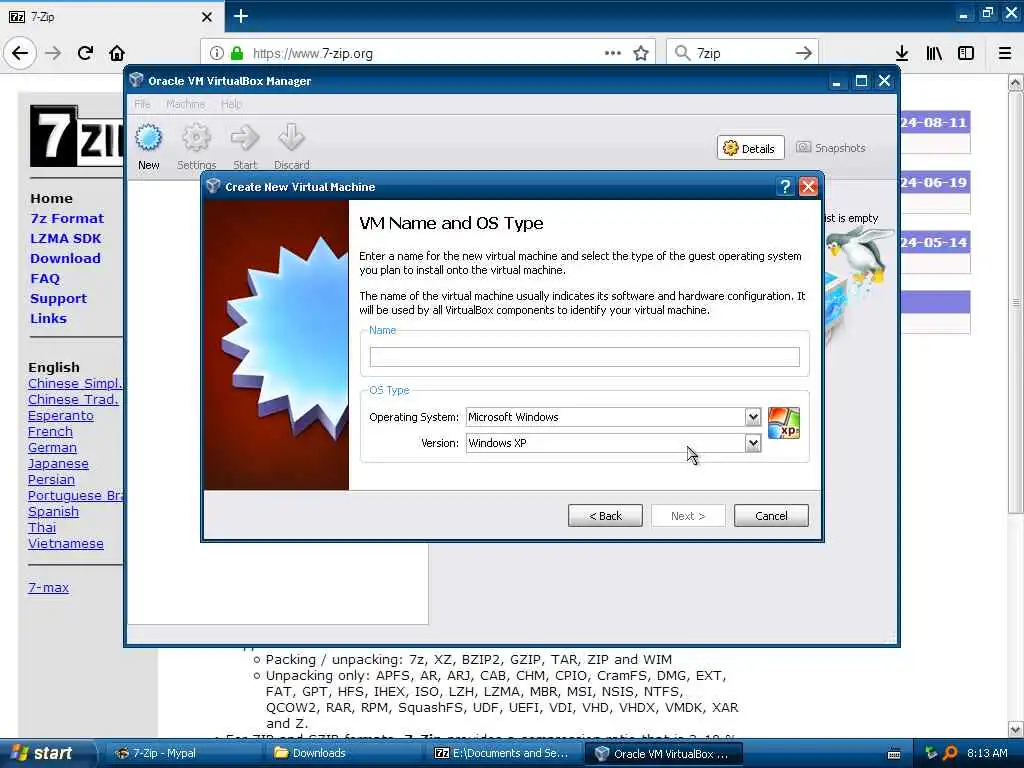Click the browser address bar URL
Viewport: 1024px width, 768px height.
tap(313, 54)
